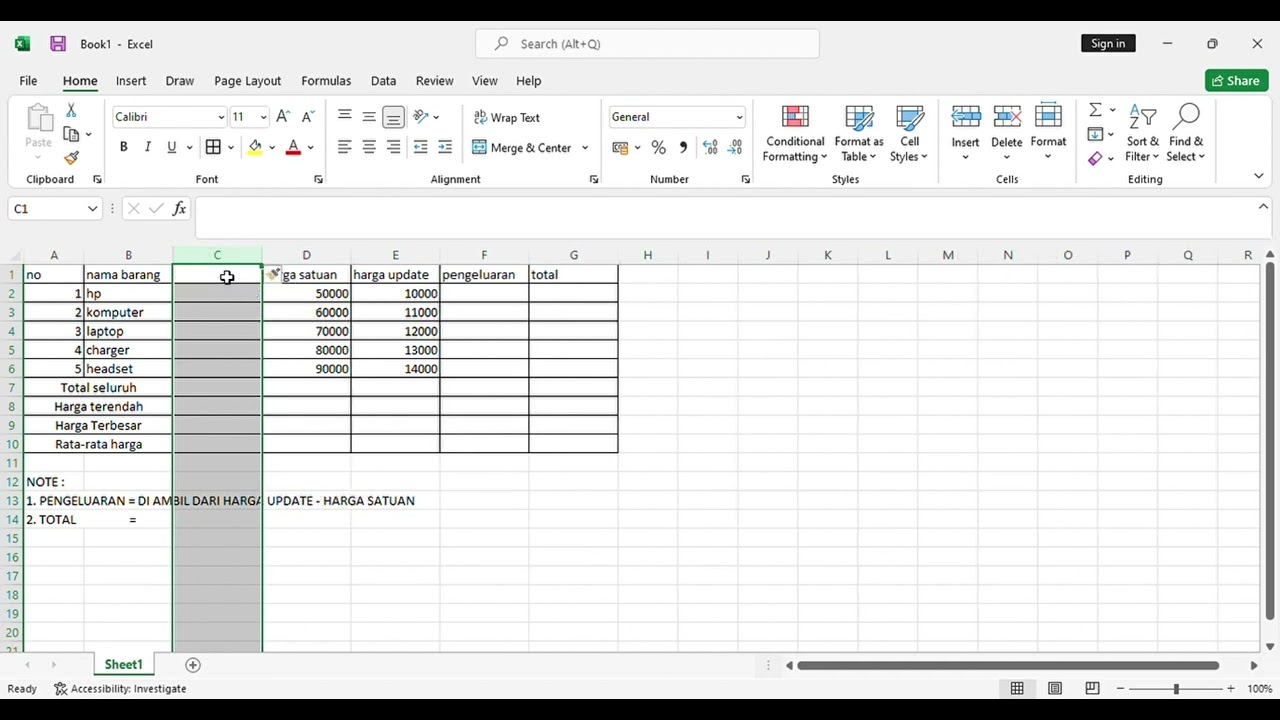Click the Save icon in title bar
This screenshot has width=1280, height=720.
pyautogui.click(x=58, y=44)
